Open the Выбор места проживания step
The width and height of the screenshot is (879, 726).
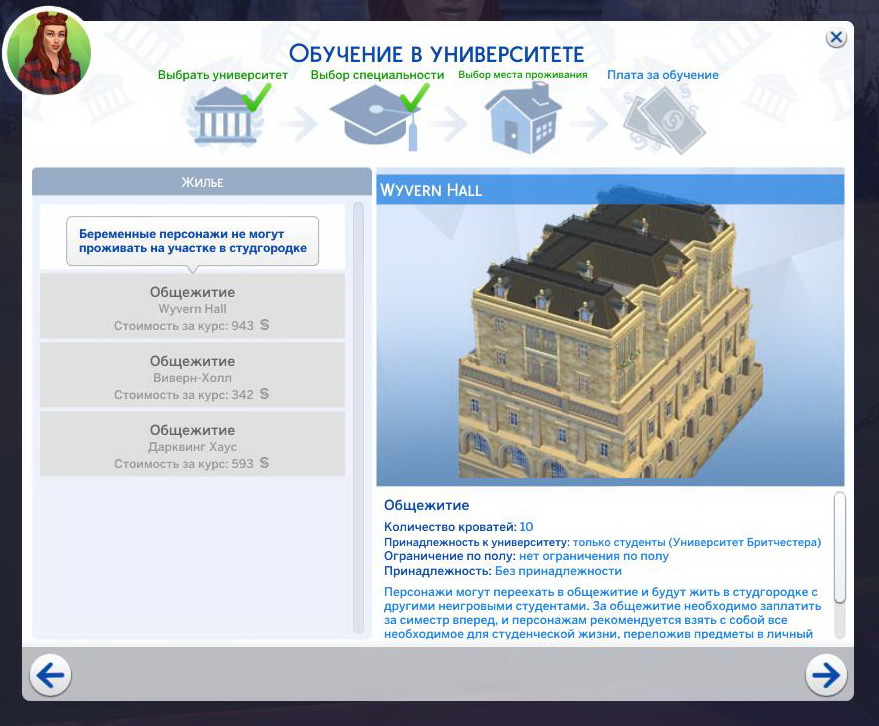coord(522,75)
